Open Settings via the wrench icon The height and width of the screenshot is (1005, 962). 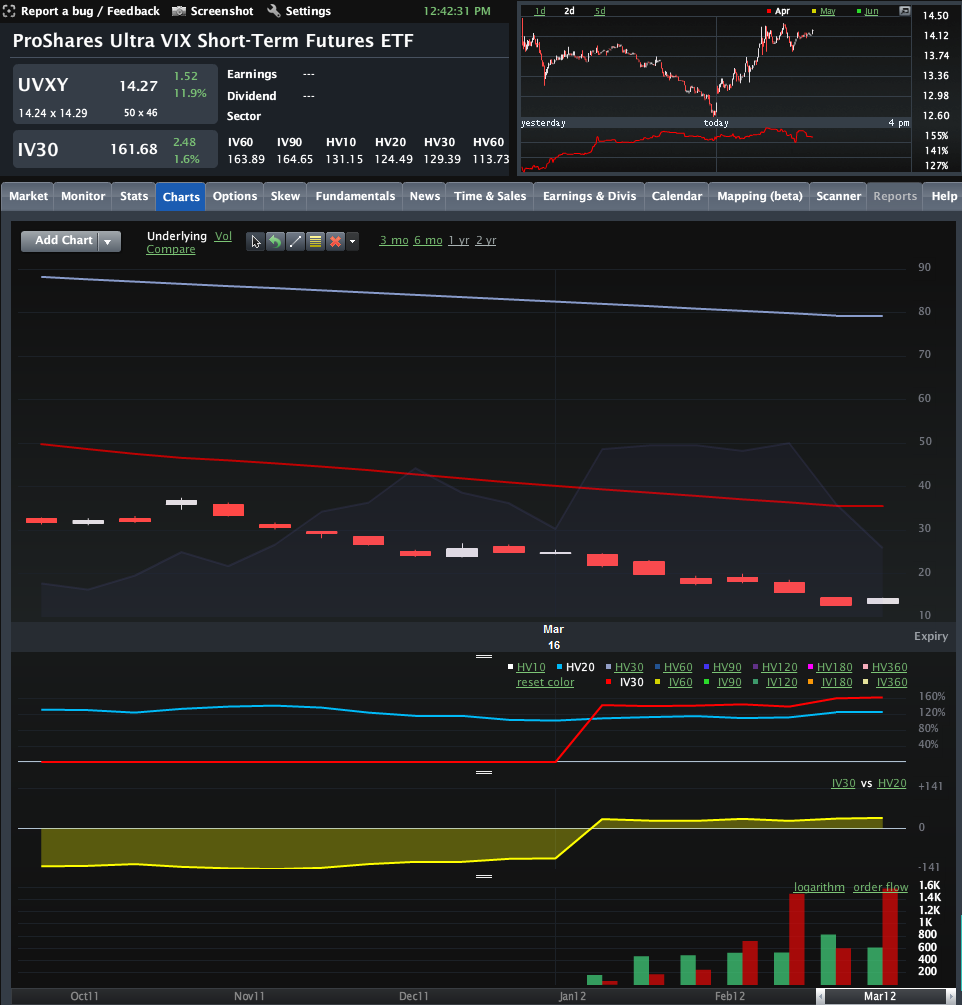pos(274,11)
